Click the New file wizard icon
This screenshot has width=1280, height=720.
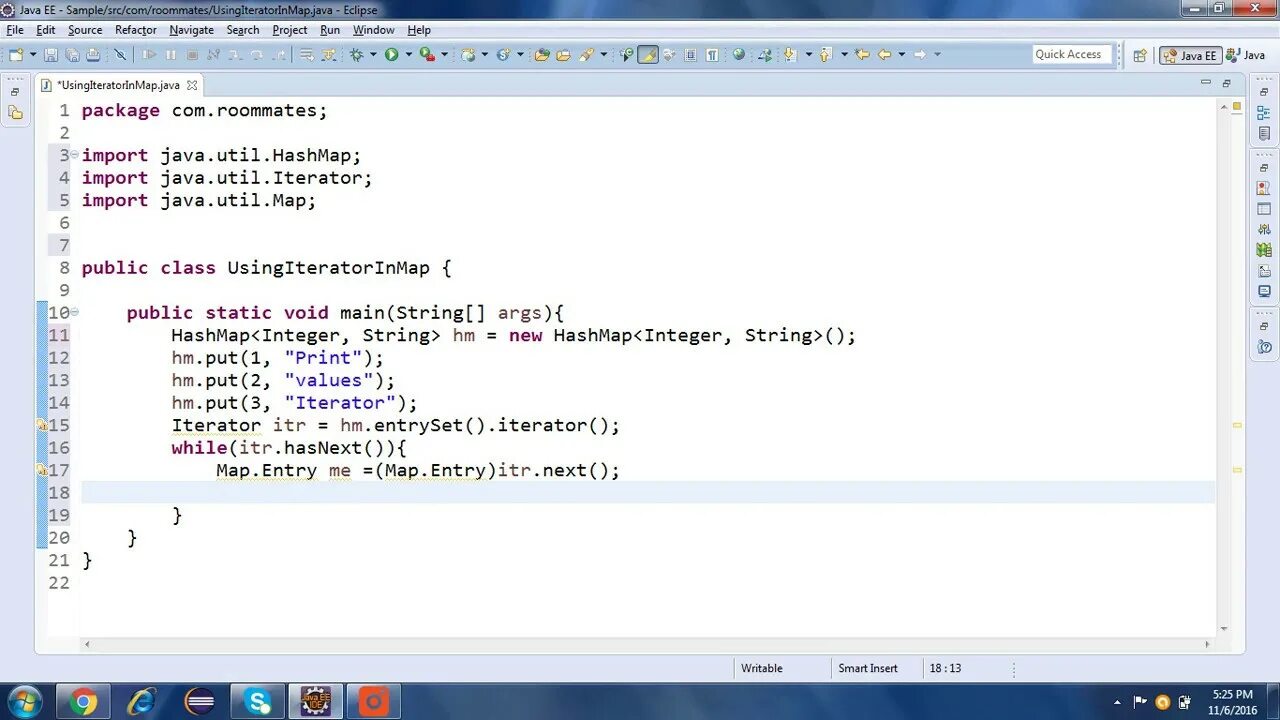pos(17,55)
